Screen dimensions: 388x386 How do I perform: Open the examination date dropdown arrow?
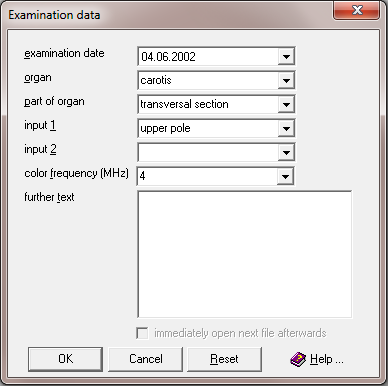click(286, 57)
